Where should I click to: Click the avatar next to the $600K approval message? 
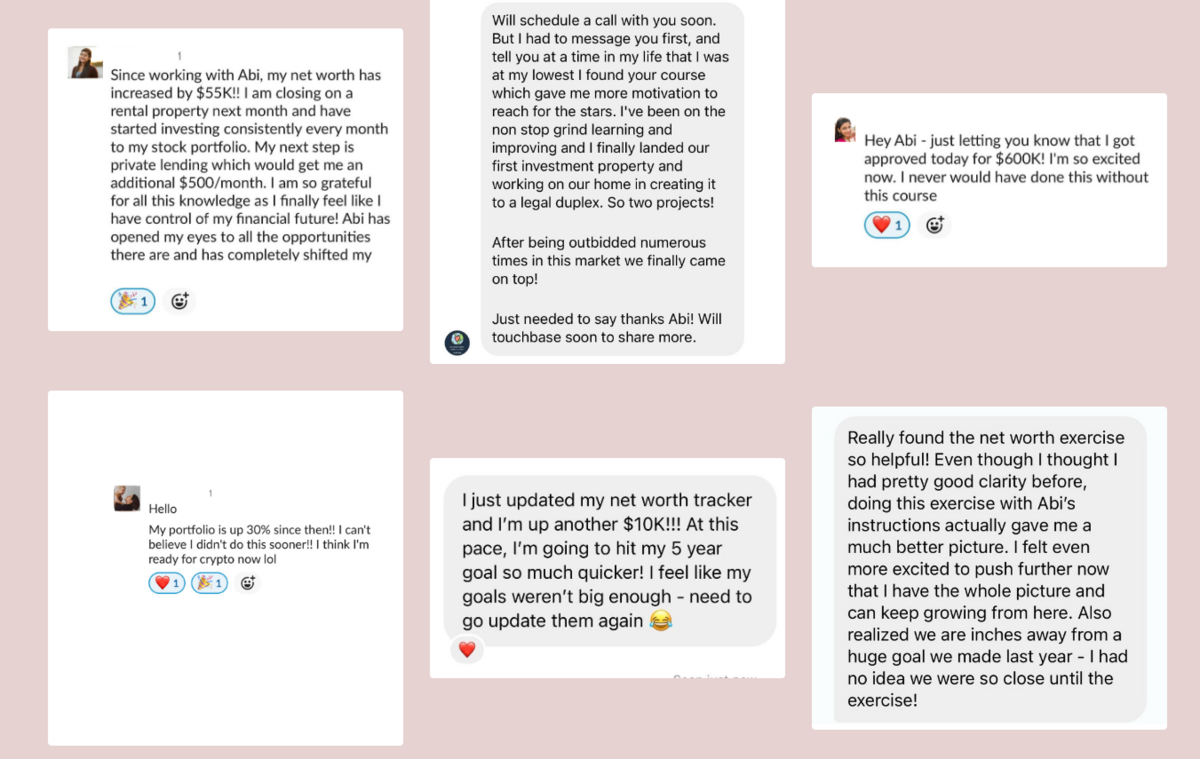pos(845,130)
